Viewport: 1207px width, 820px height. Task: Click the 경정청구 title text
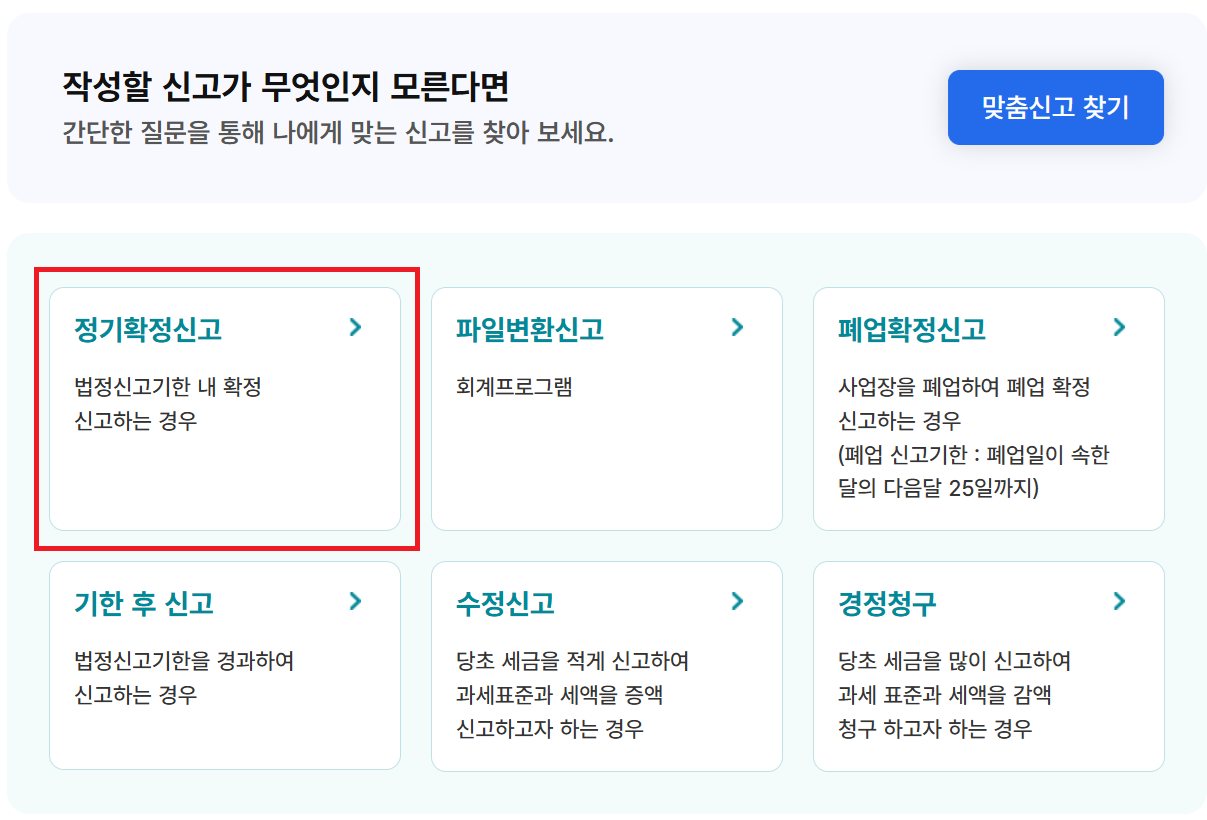[x=876, y=601]
